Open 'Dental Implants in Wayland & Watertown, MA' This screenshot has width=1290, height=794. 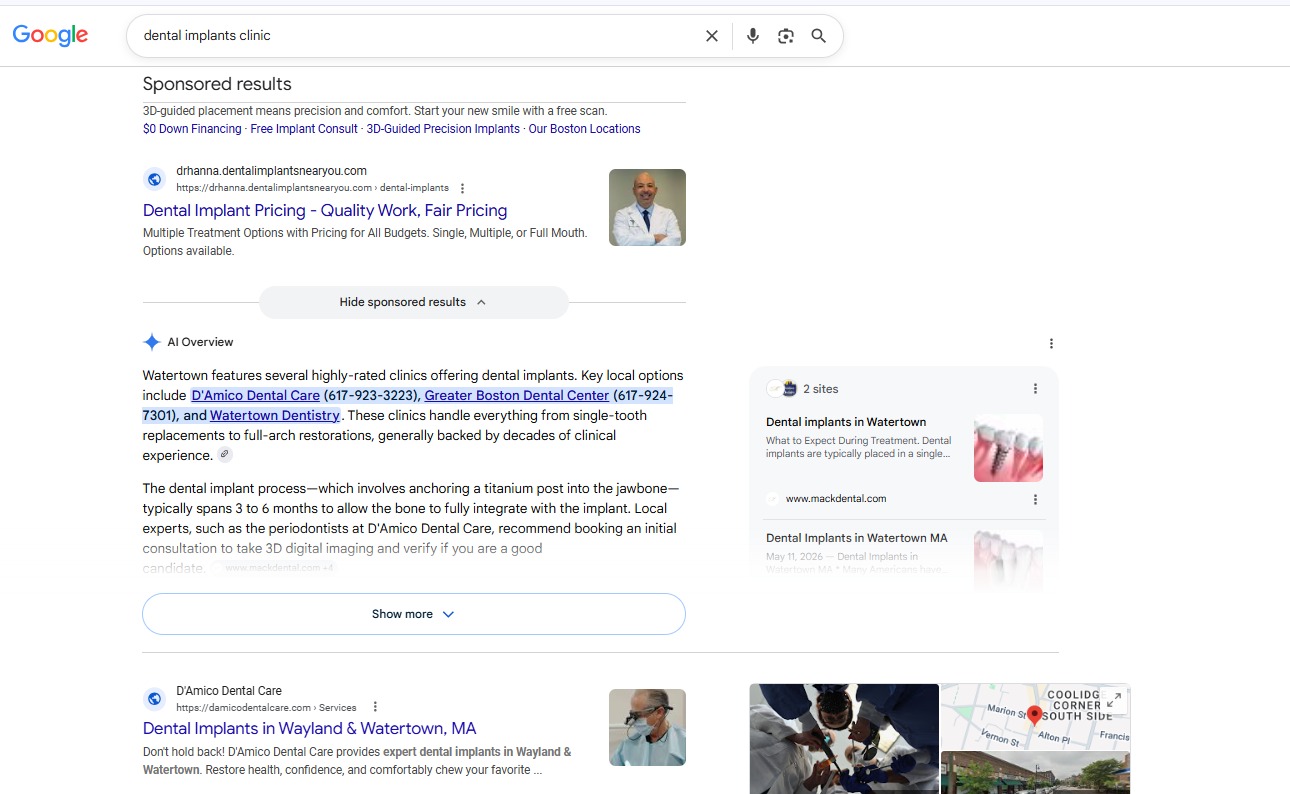click(x=310, y=728)
